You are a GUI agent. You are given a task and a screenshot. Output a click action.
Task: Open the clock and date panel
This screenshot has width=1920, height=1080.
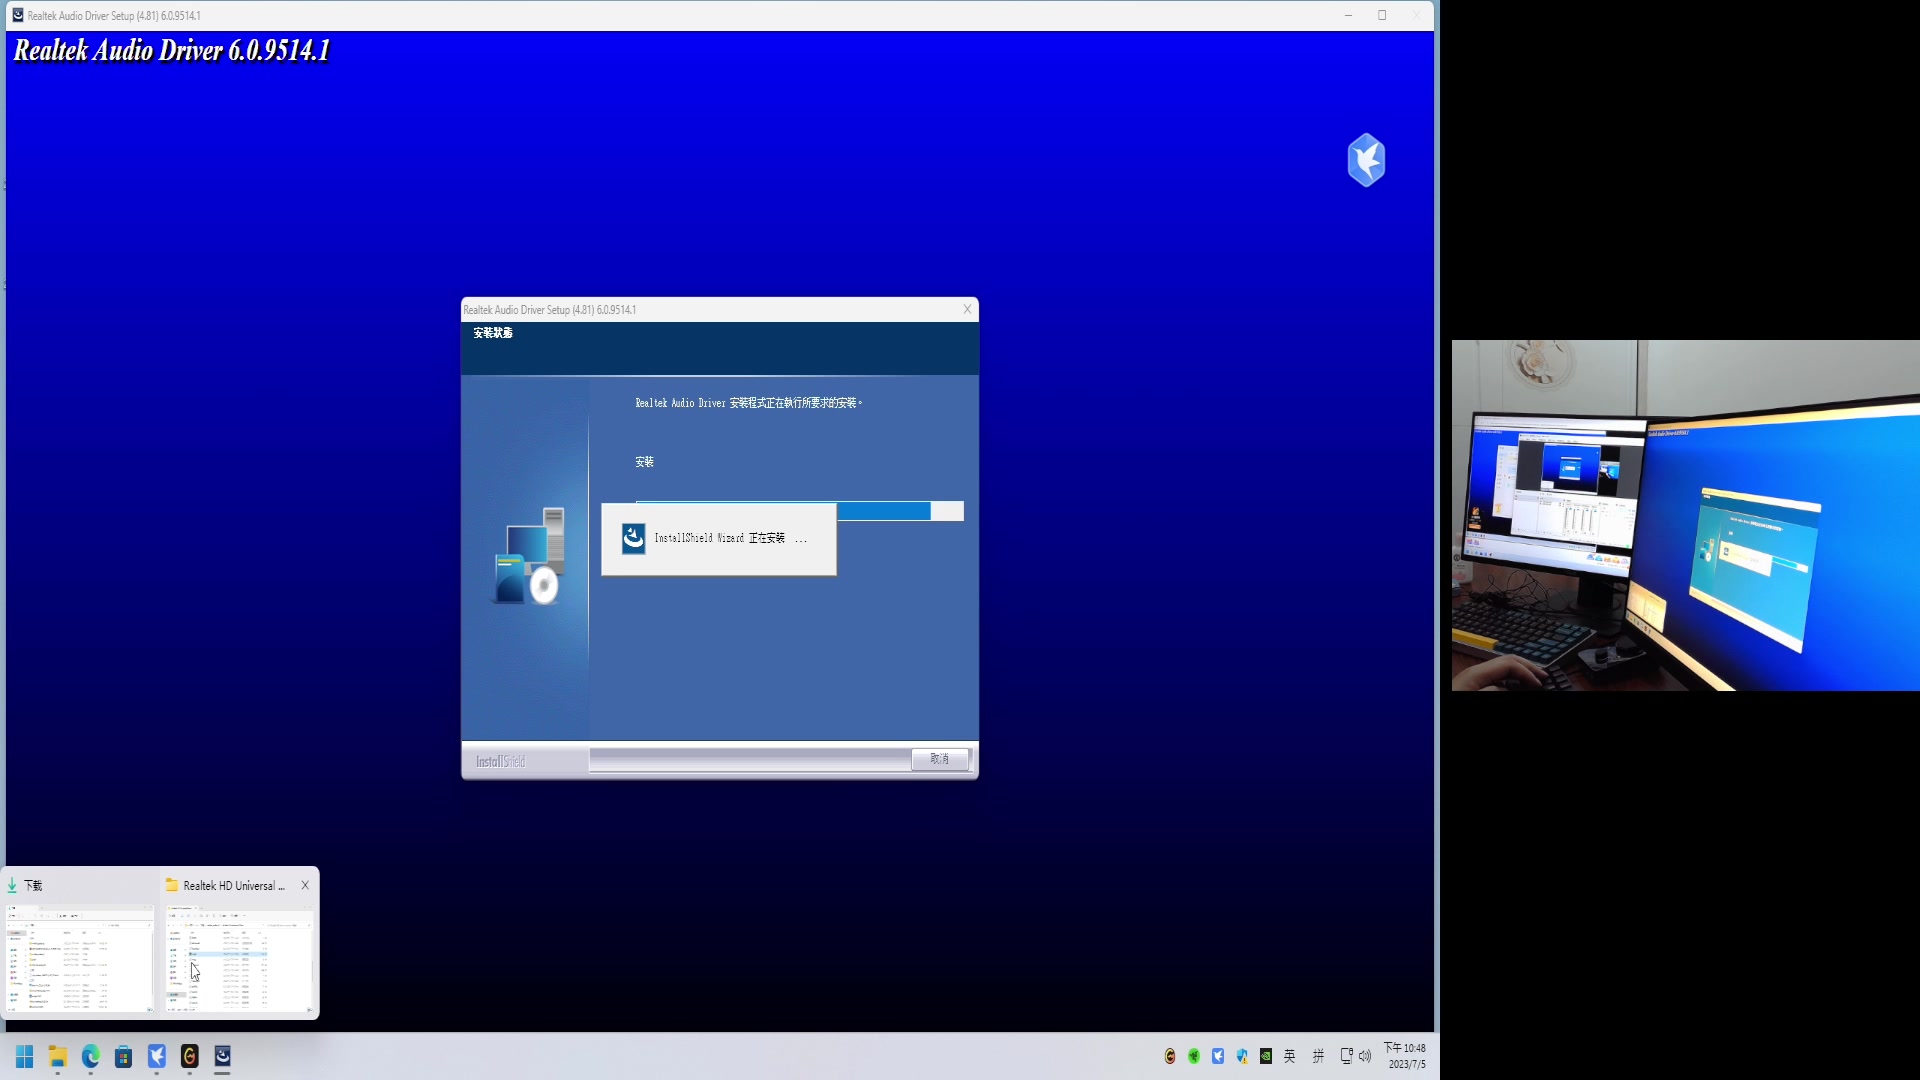pyautogui.click(x=1405, y=1056)
